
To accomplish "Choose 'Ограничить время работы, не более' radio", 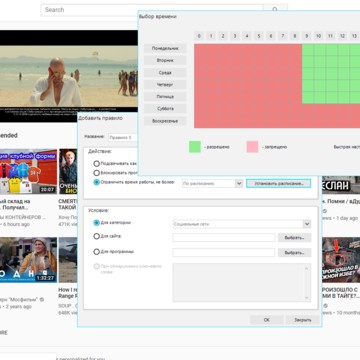I will 97,182.
